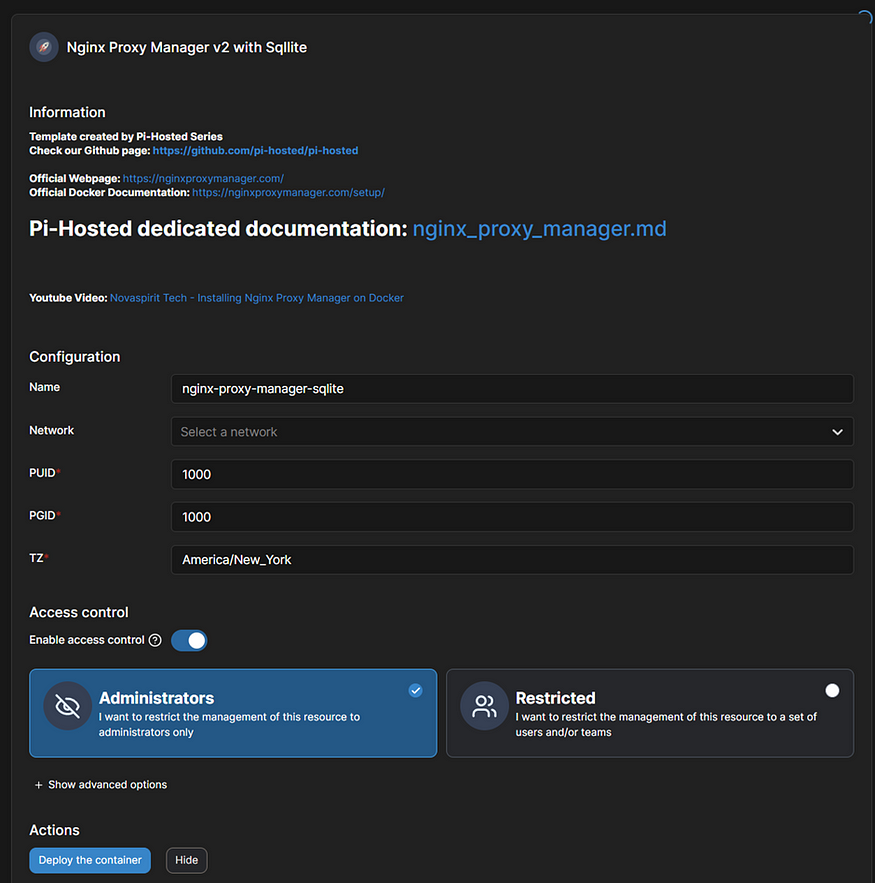
Task: Open the nginx_proxy_manager.md documentation link
Action: point(539,229)
